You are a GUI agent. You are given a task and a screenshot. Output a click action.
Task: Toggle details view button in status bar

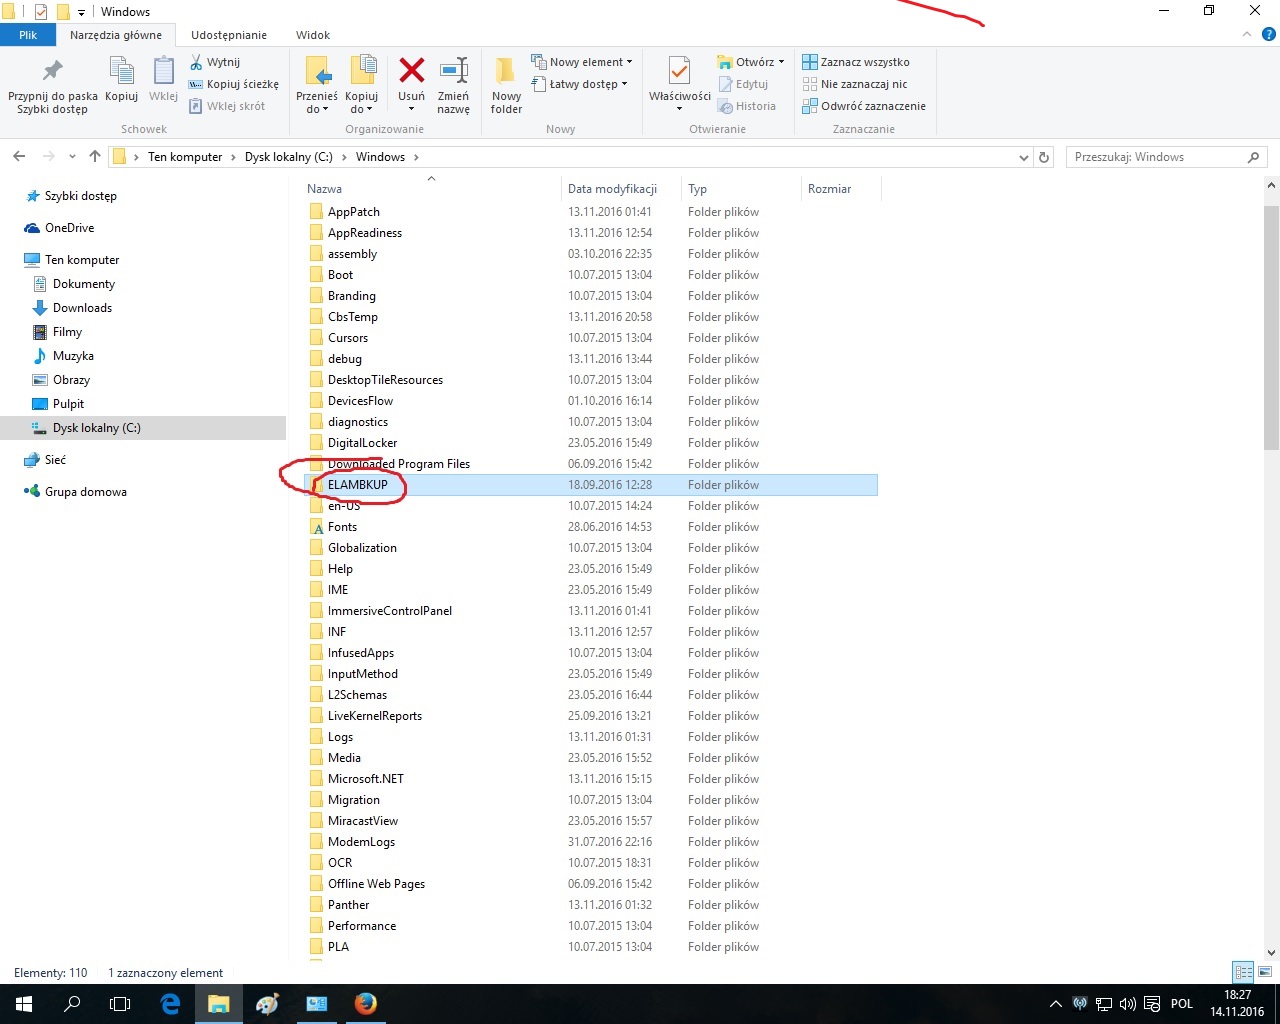[x=1243, y=972]
